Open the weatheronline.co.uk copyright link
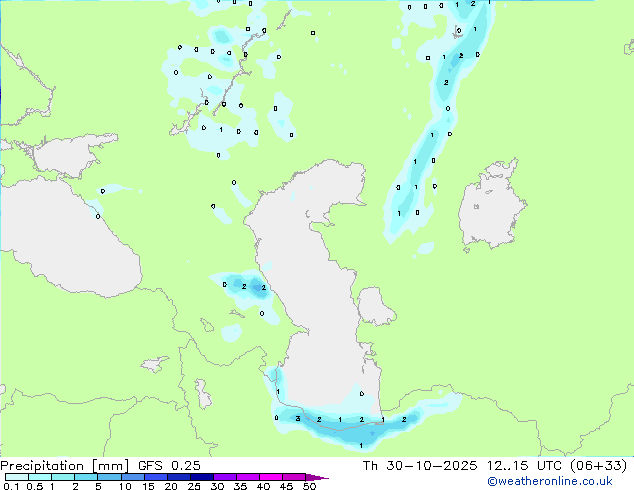This screenshot has height=490, width=634. [x=550, y=481]
